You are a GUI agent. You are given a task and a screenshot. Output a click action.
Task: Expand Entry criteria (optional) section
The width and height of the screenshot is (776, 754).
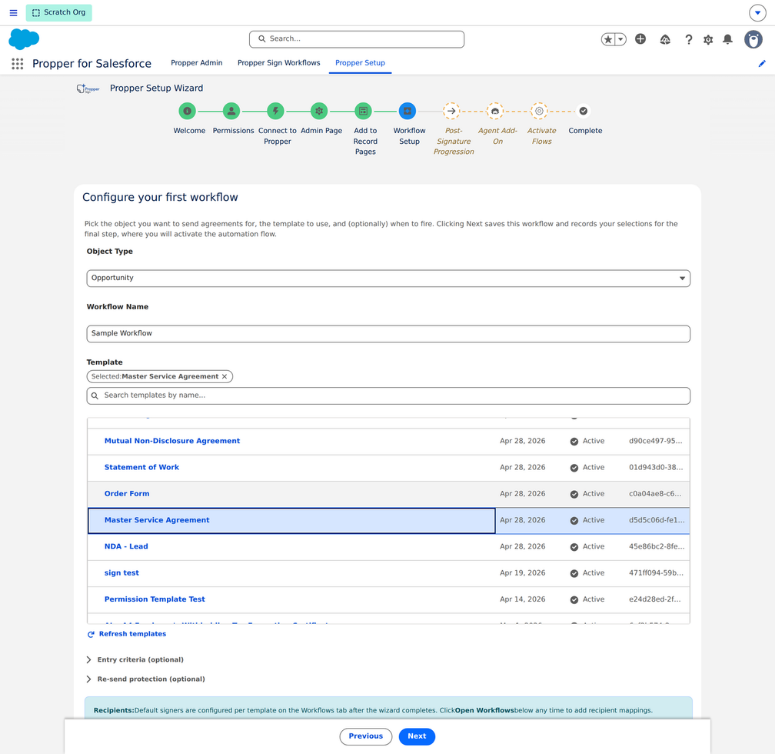tap(136, 660)
